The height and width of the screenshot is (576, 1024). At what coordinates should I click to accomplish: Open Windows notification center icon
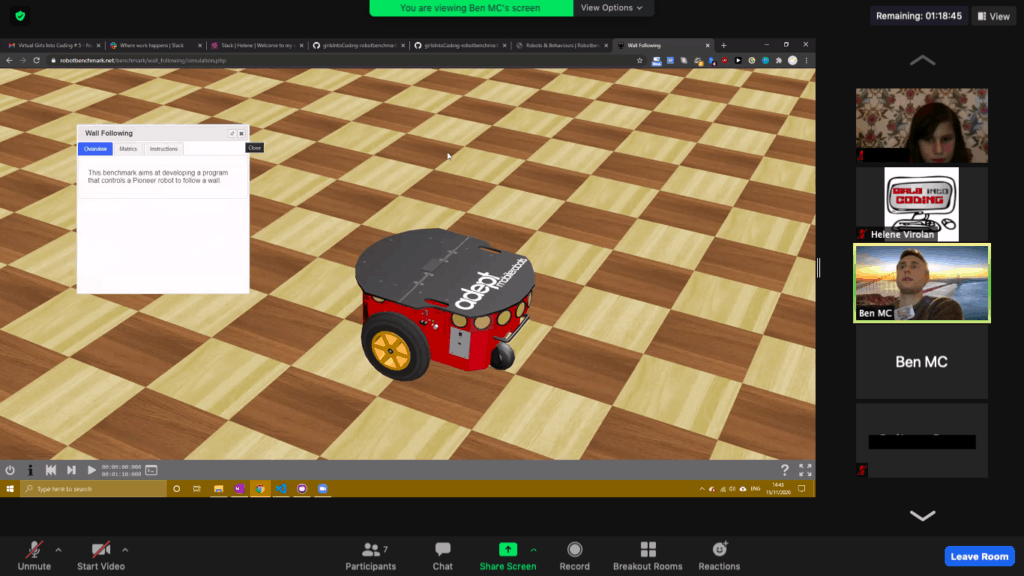pyautogui.click(x=802, y=488)
